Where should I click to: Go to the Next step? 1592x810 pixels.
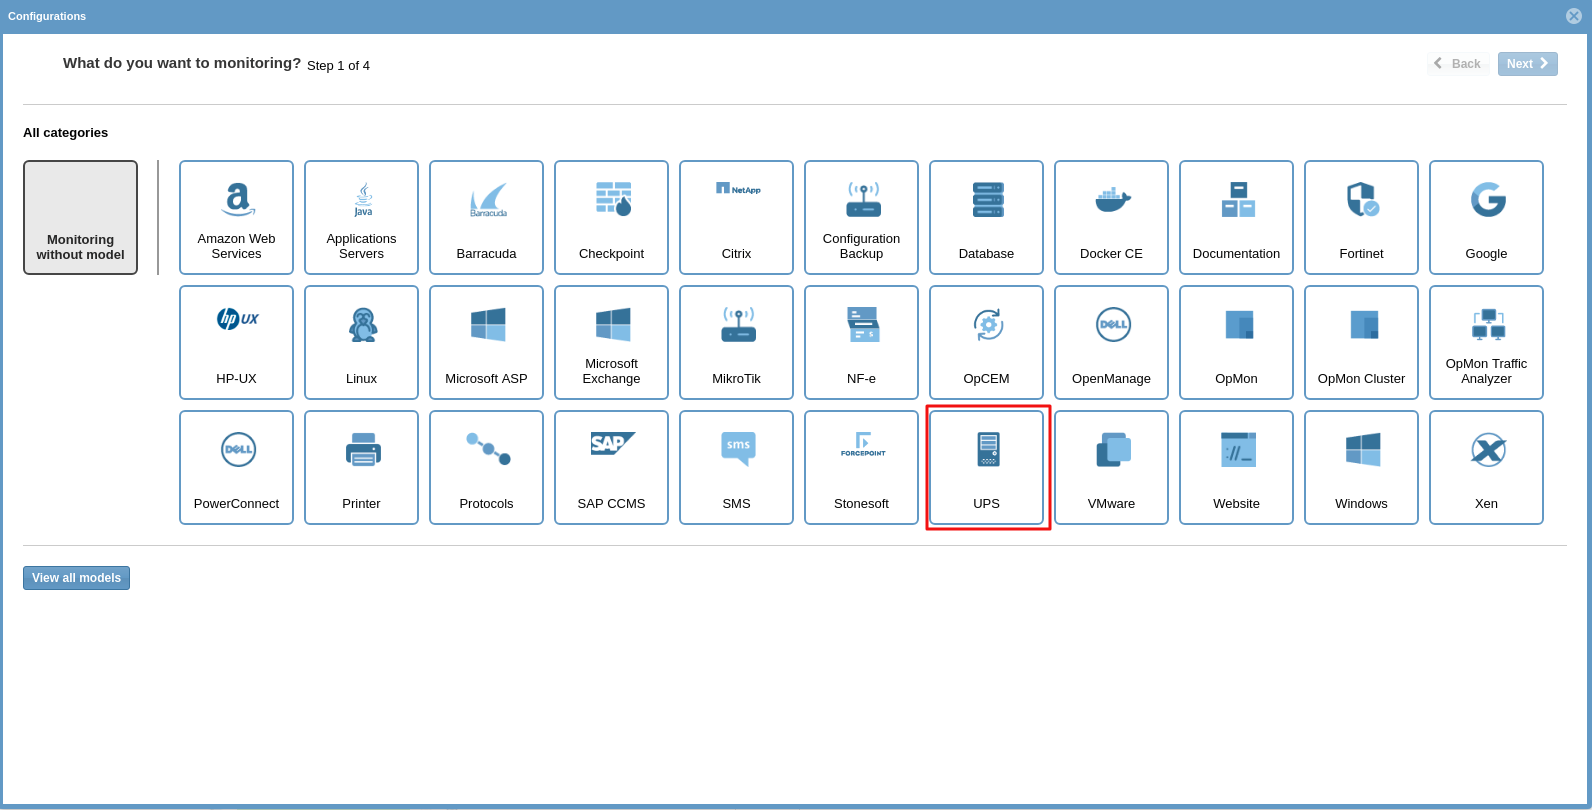pos(1527,64)
